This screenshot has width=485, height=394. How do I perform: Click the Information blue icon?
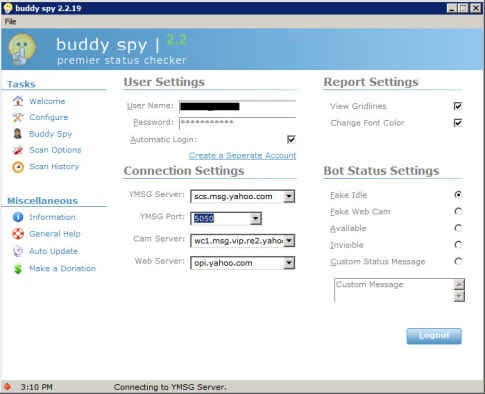coord(18,217)
